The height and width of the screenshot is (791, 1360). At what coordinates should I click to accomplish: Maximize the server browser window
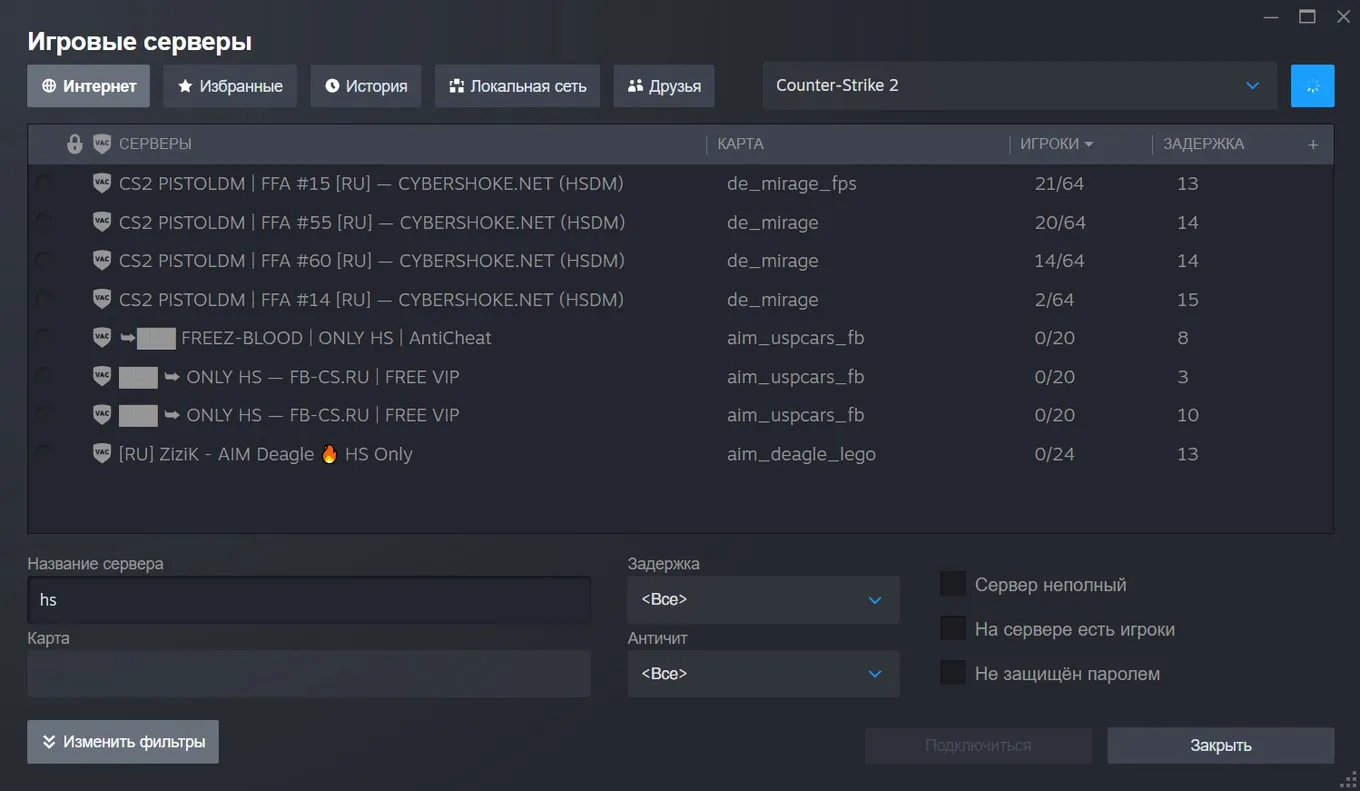click(x=1307, y=17)
